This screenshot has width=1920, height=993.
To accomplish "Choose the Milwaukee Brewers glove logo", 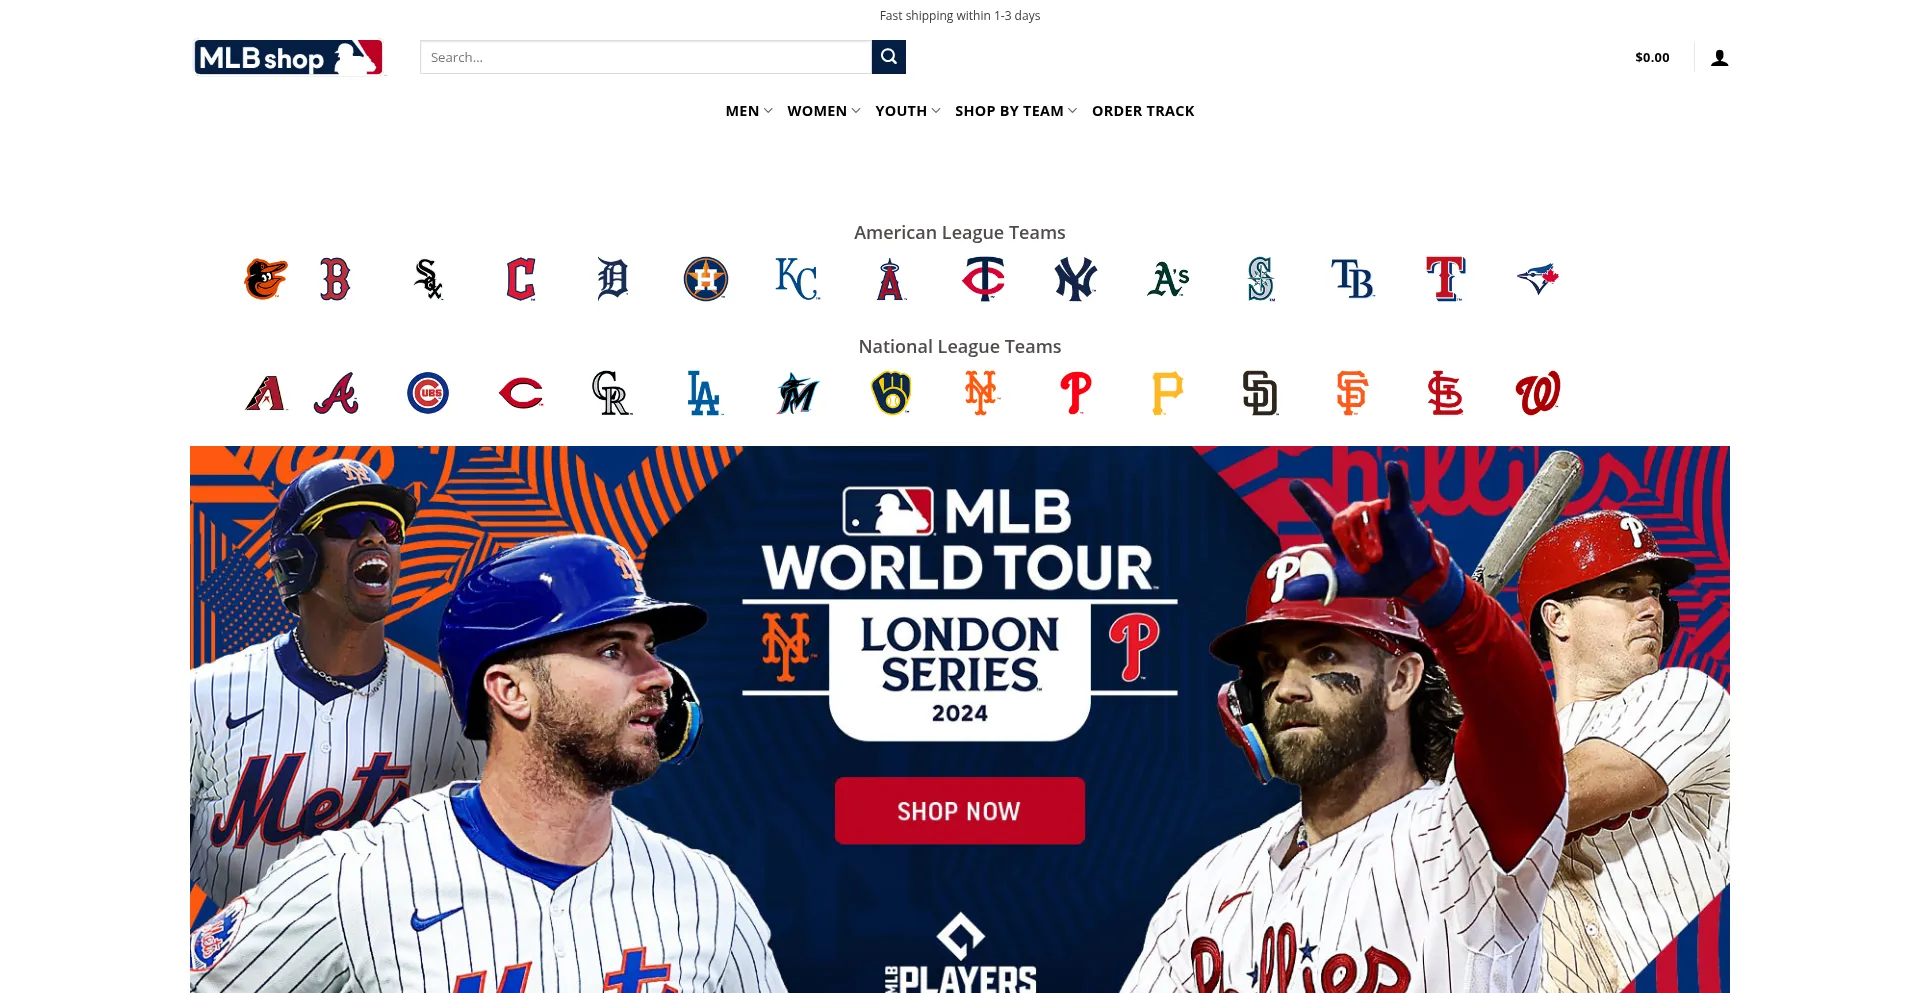I will [891, 393].
